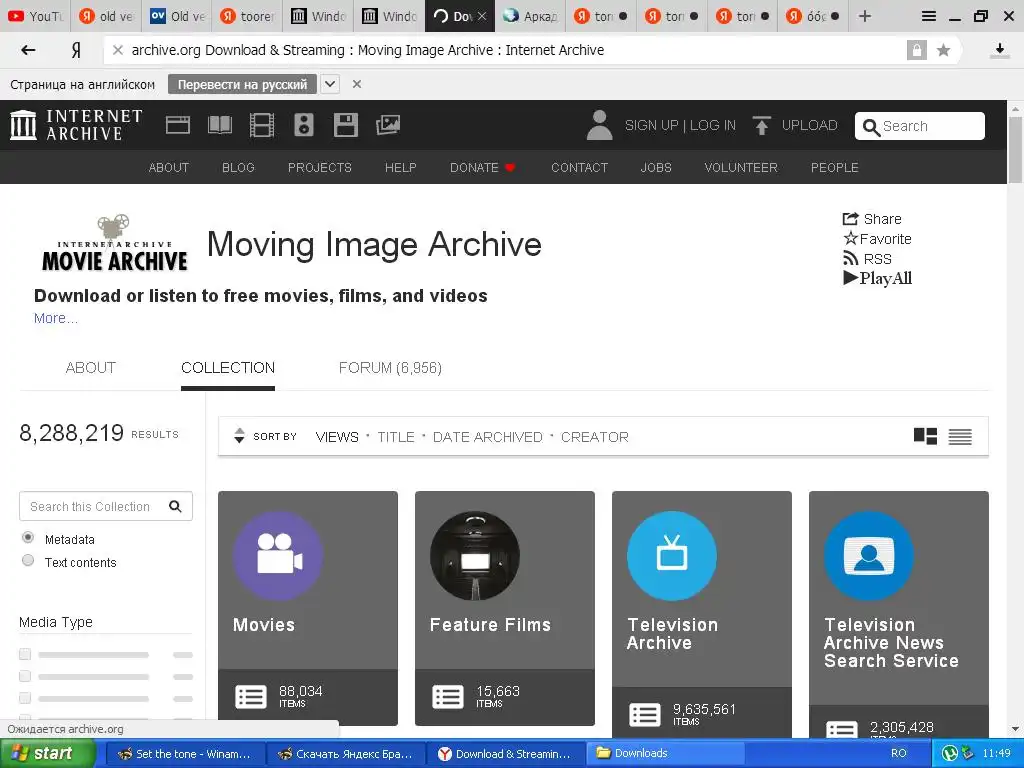Open browser hamburger menu
The image size is (1024, 768).
928,16
